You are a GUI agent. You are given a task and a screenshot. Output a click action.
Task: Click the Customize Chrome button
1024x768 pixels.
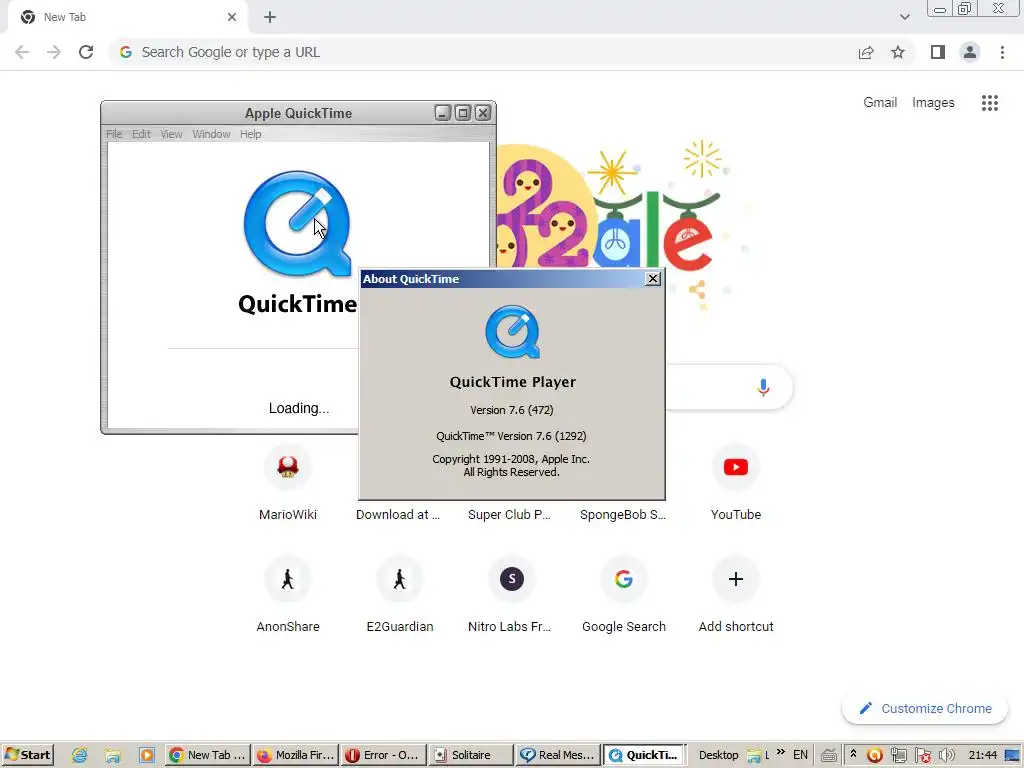pos(925,709)
